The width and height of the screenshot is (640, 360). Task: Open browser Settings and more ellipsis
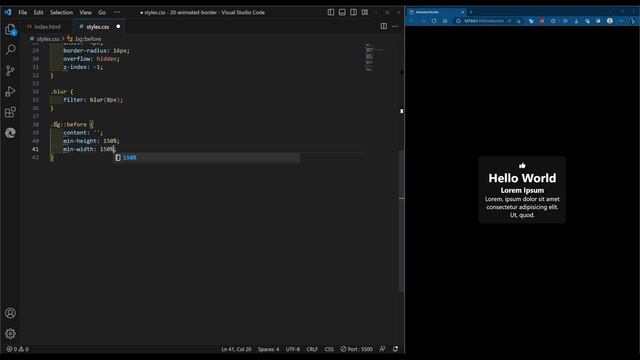click(x=621, y=21)
